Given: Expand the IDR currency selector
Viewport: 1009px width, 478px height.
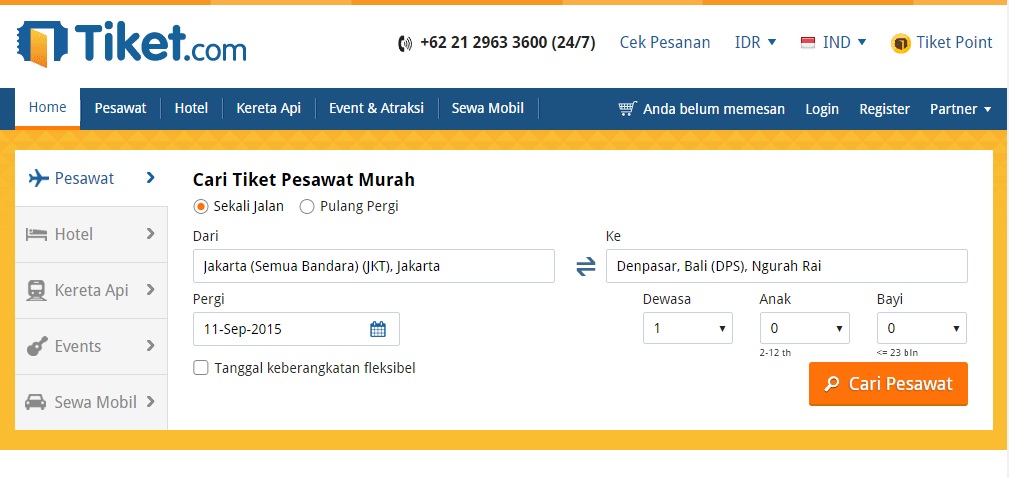Looking at the screenshot, I should [x=755, y=42].
